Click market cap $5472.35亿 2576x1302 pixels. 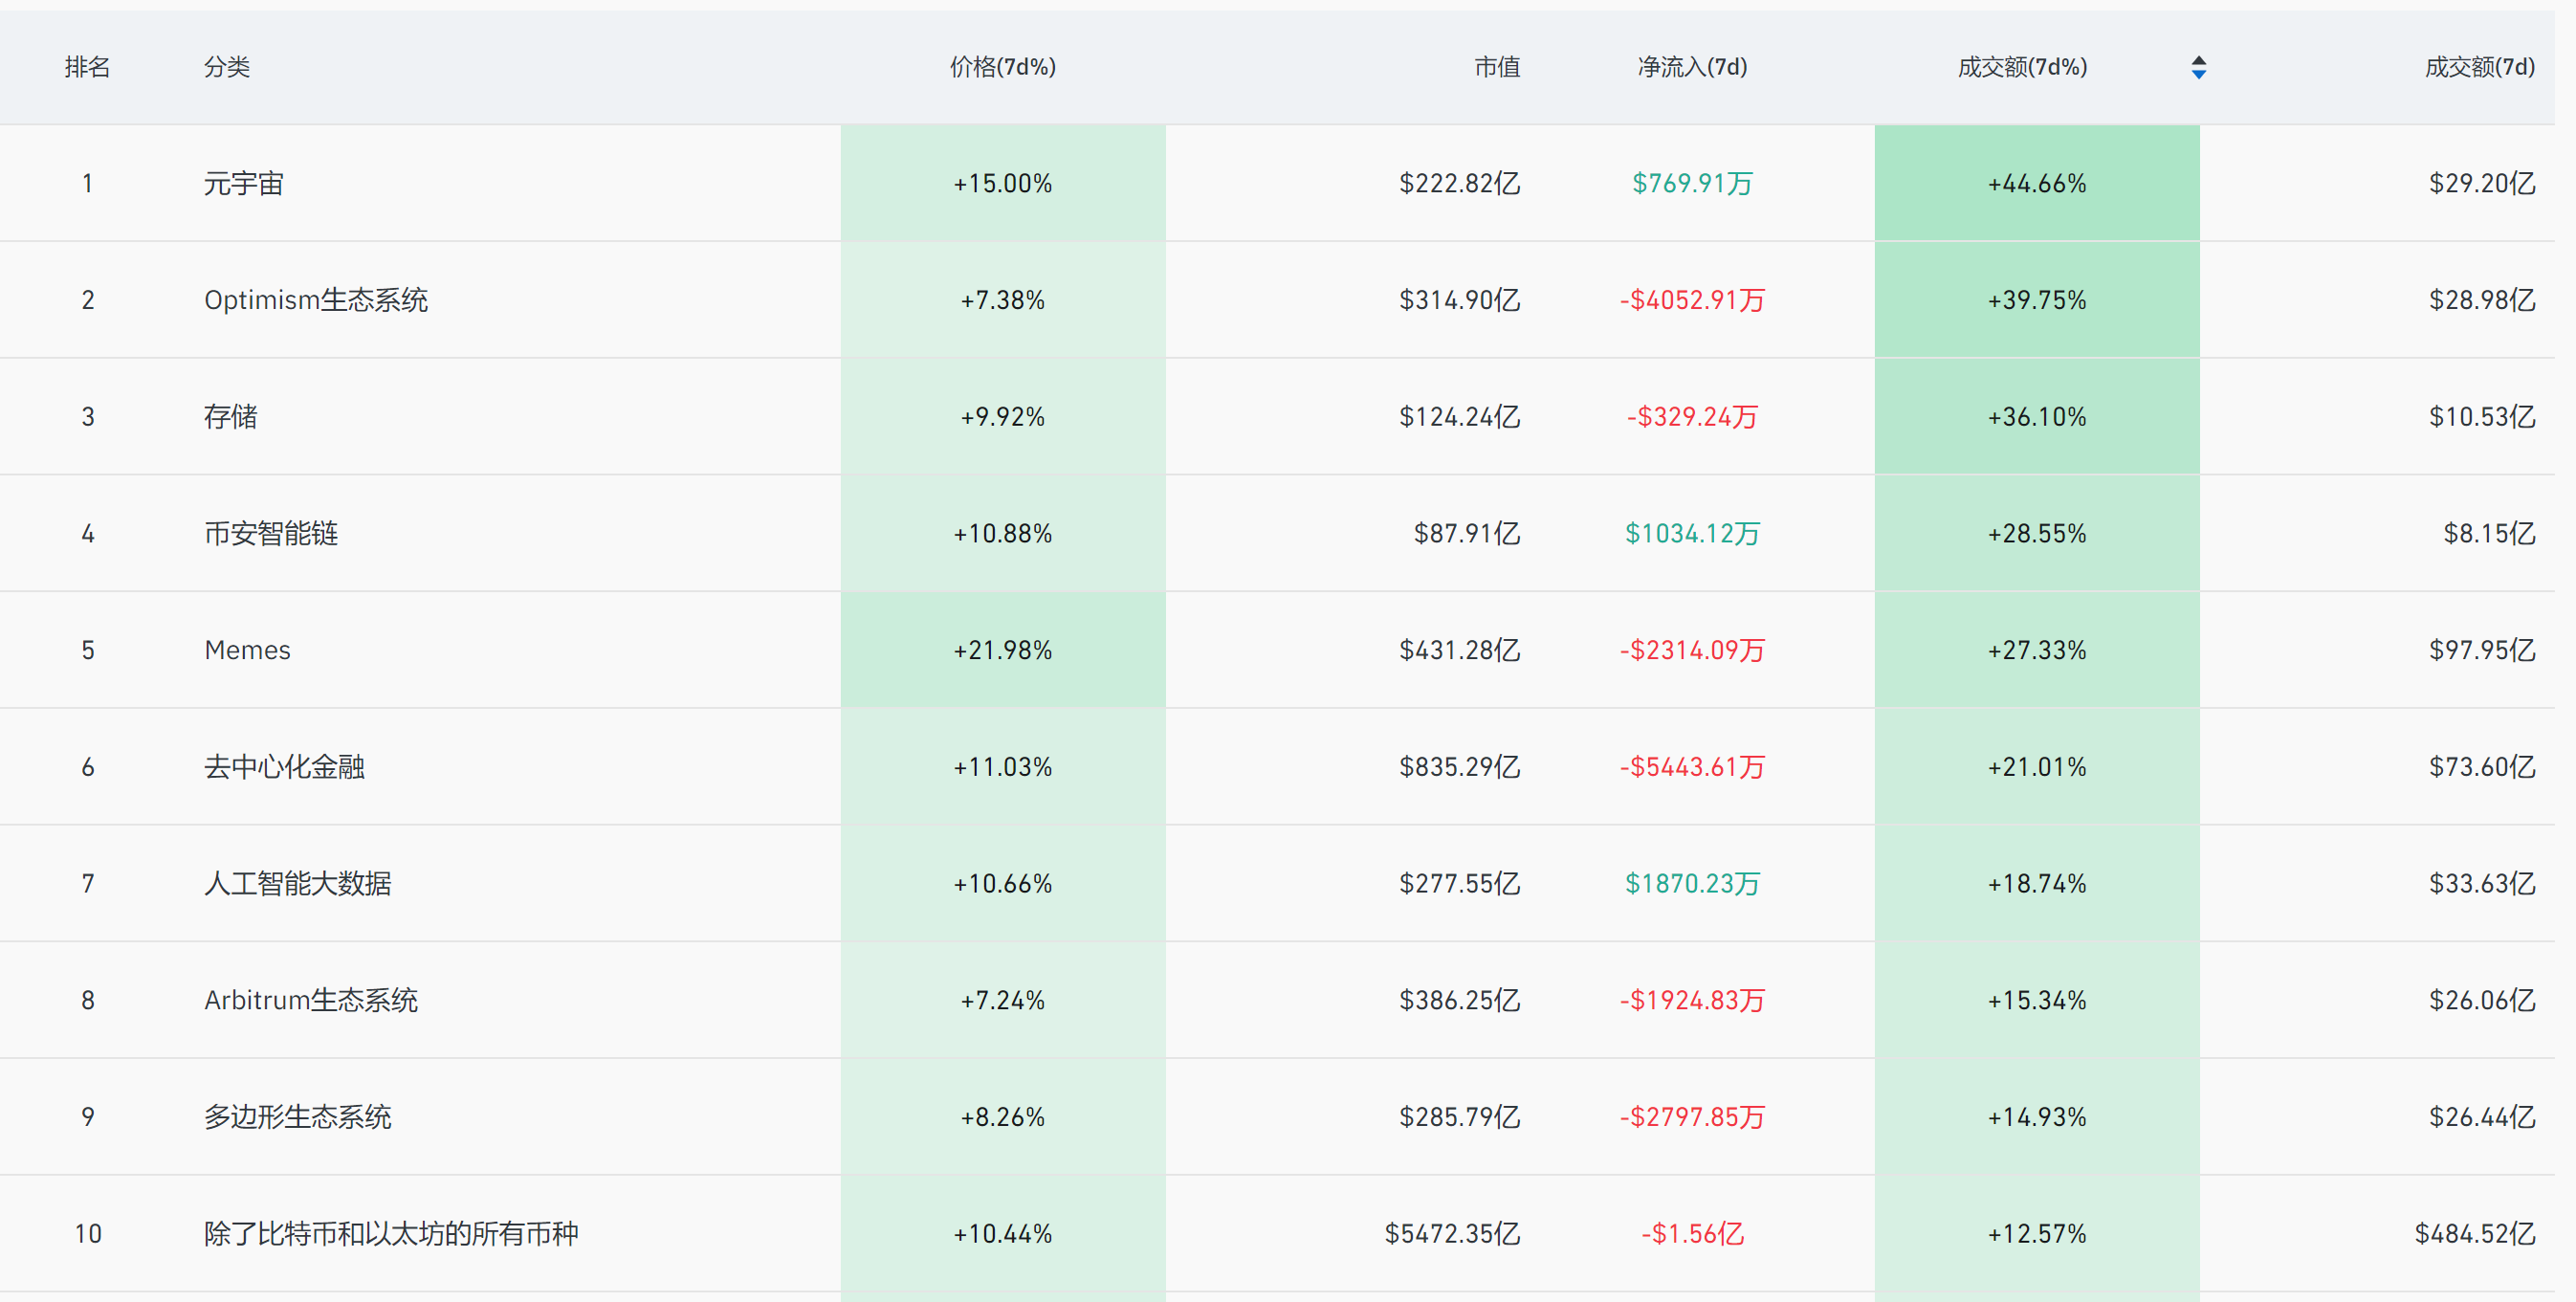click(1452, 1234)
